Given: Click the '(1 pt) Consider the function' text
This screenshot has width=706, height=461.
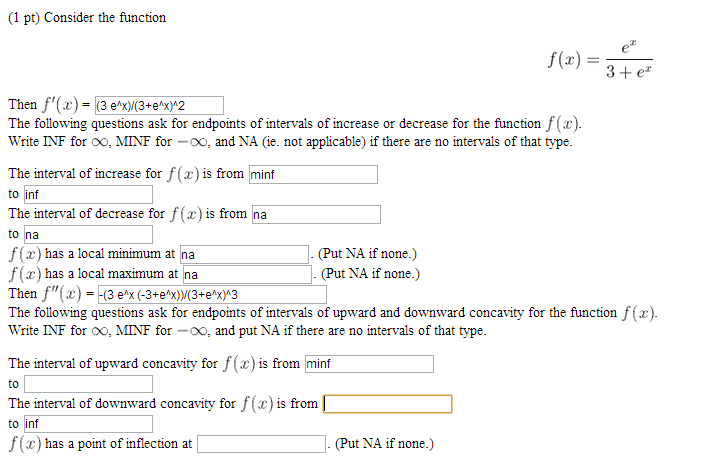Looking at the screenshot, I should pyautogui.click(x=87, y=17).
